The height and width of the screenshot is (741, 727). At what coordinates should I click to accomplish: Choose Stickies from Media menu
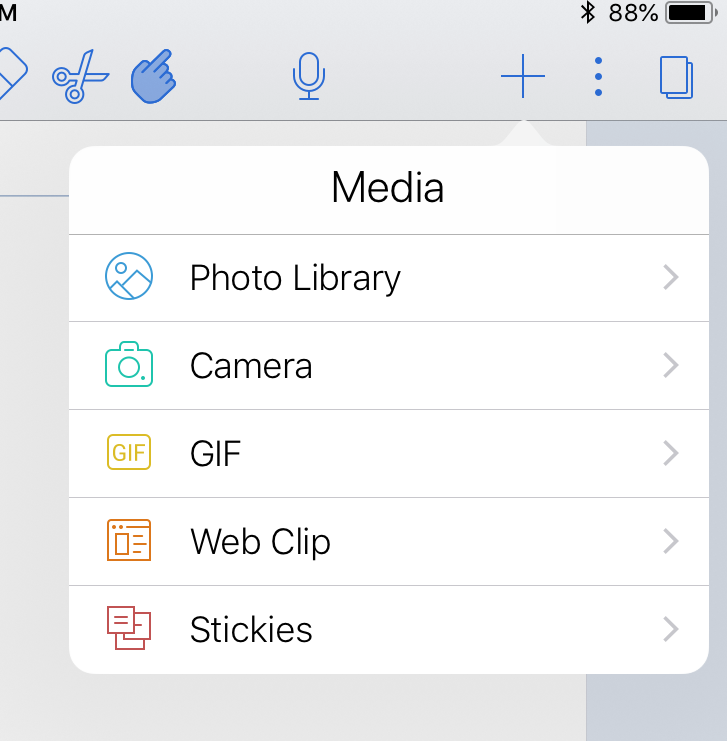pyautogui.click(x=251, y=629)
